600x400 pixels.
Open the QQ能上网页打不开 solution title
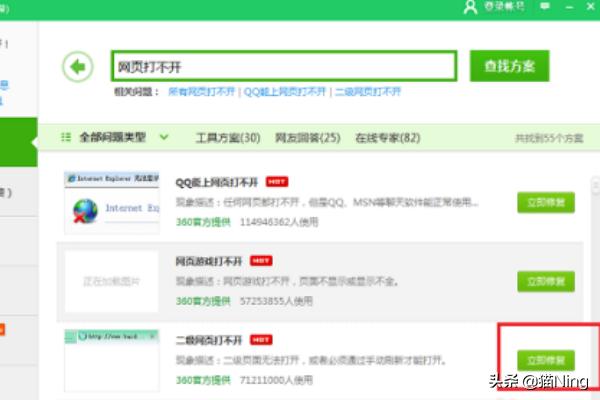tap(217, 182)
